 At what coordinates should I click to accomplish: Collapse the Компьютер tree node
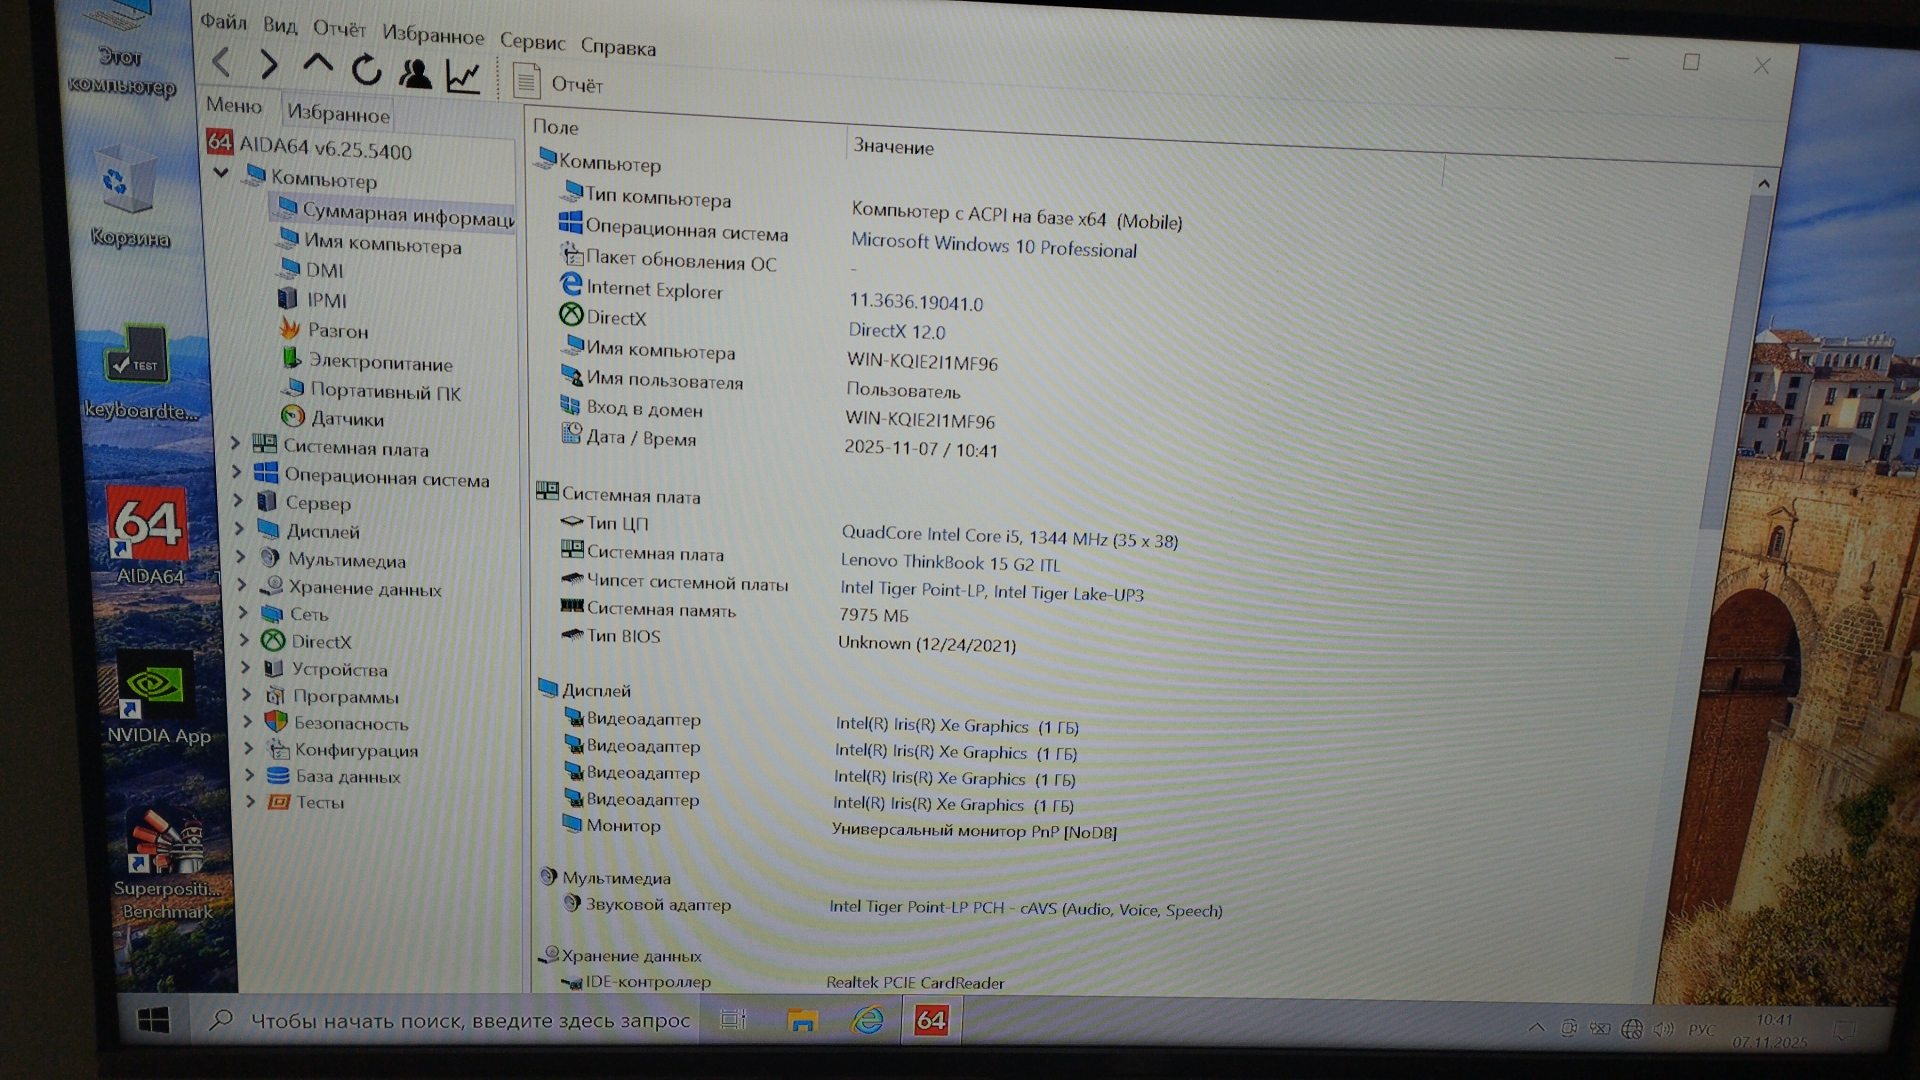click(x=221, y=173)
